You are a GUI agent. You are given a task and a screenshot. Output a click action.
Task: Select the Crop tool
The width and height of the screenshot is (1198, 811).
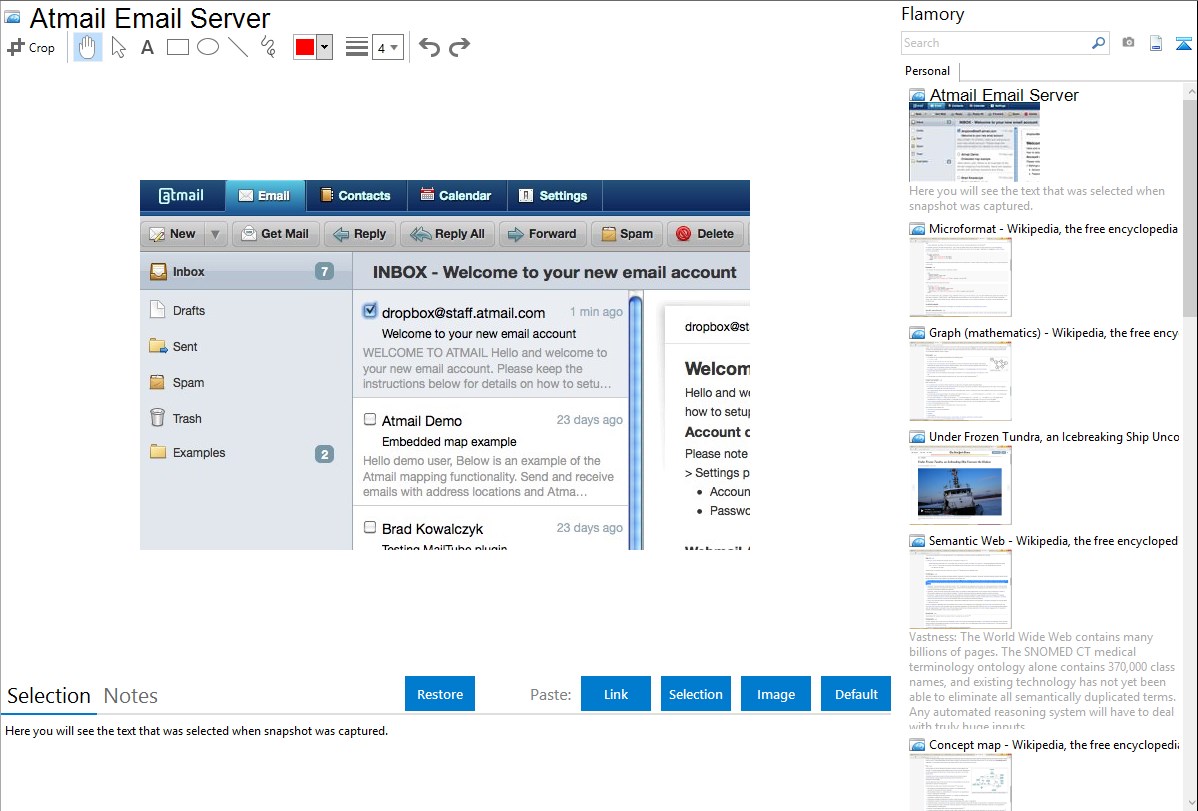coord(31,47)
